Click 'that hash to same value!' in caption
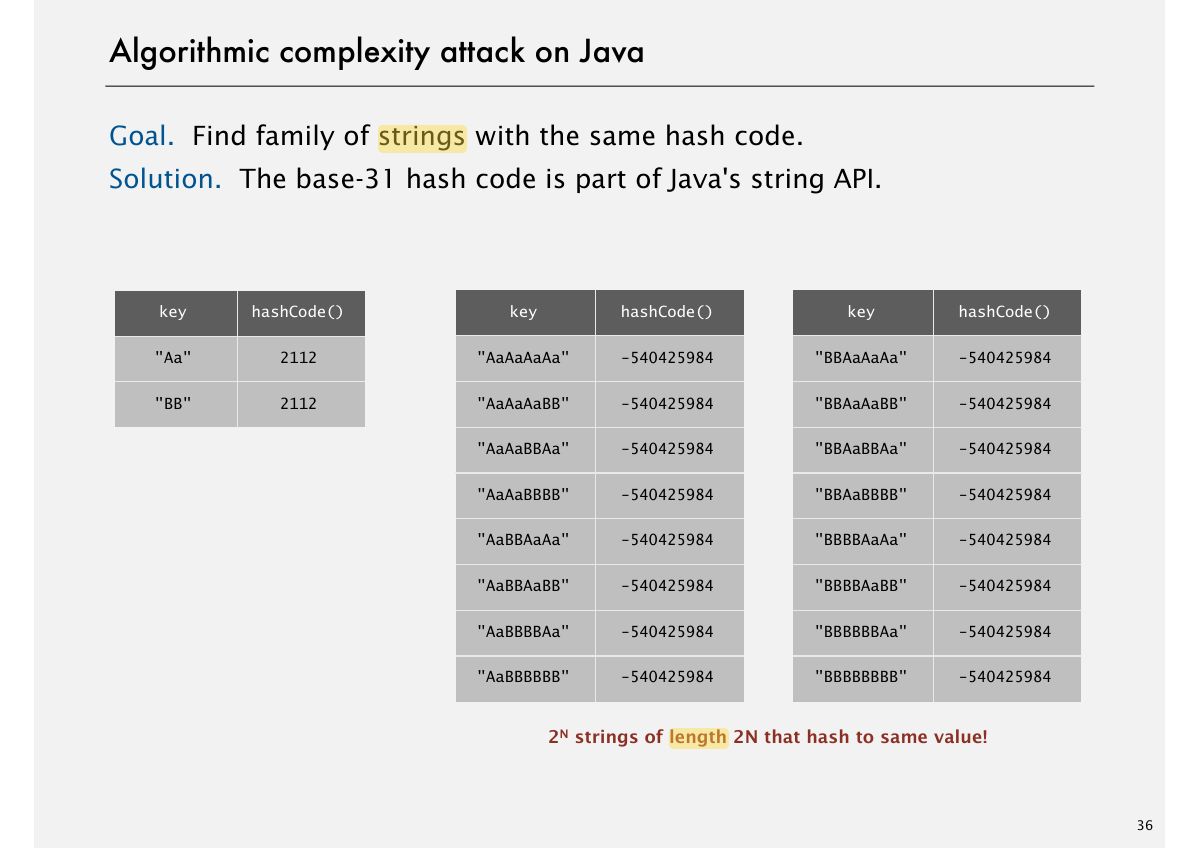 coord(876,738)
